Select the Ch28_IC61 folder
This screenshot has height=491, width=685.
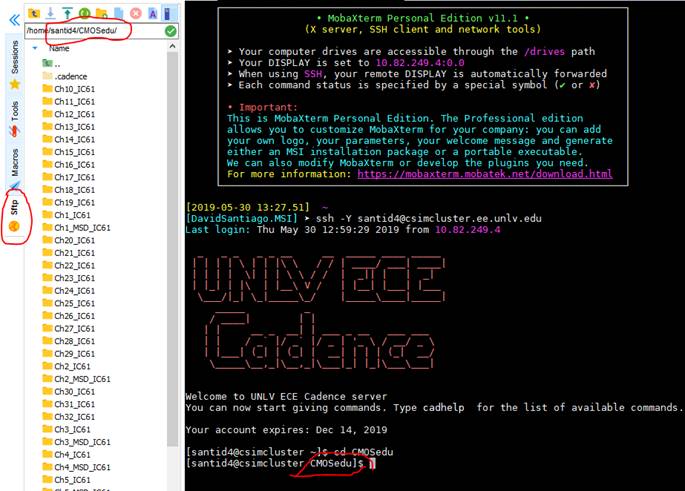(x=69, y=341)
